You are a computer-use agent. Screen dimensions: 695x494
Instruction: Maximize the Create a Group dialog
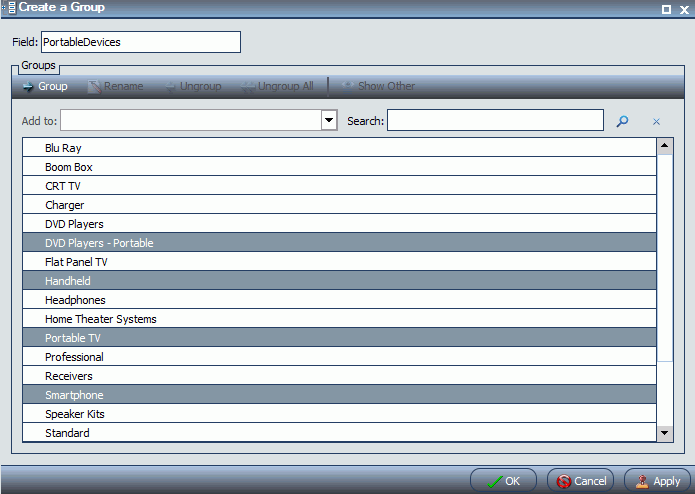(666, 9)
